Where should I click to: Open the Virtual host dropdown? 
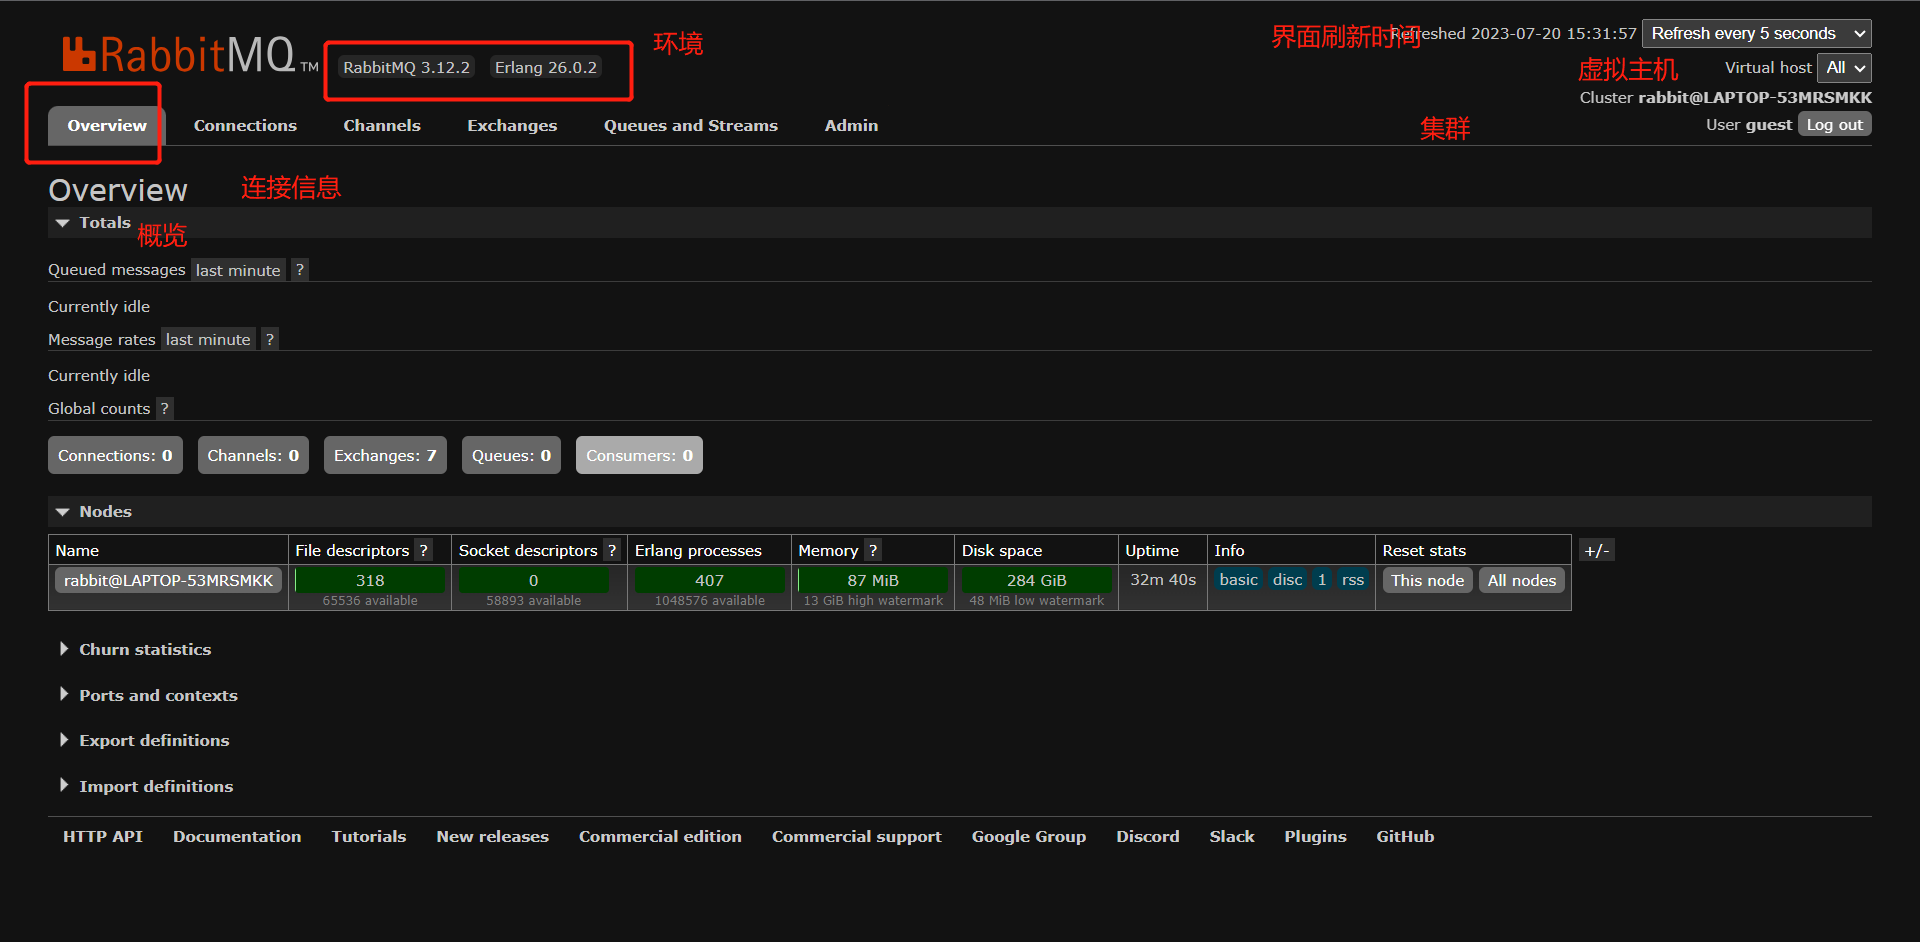click(1844, 68)
